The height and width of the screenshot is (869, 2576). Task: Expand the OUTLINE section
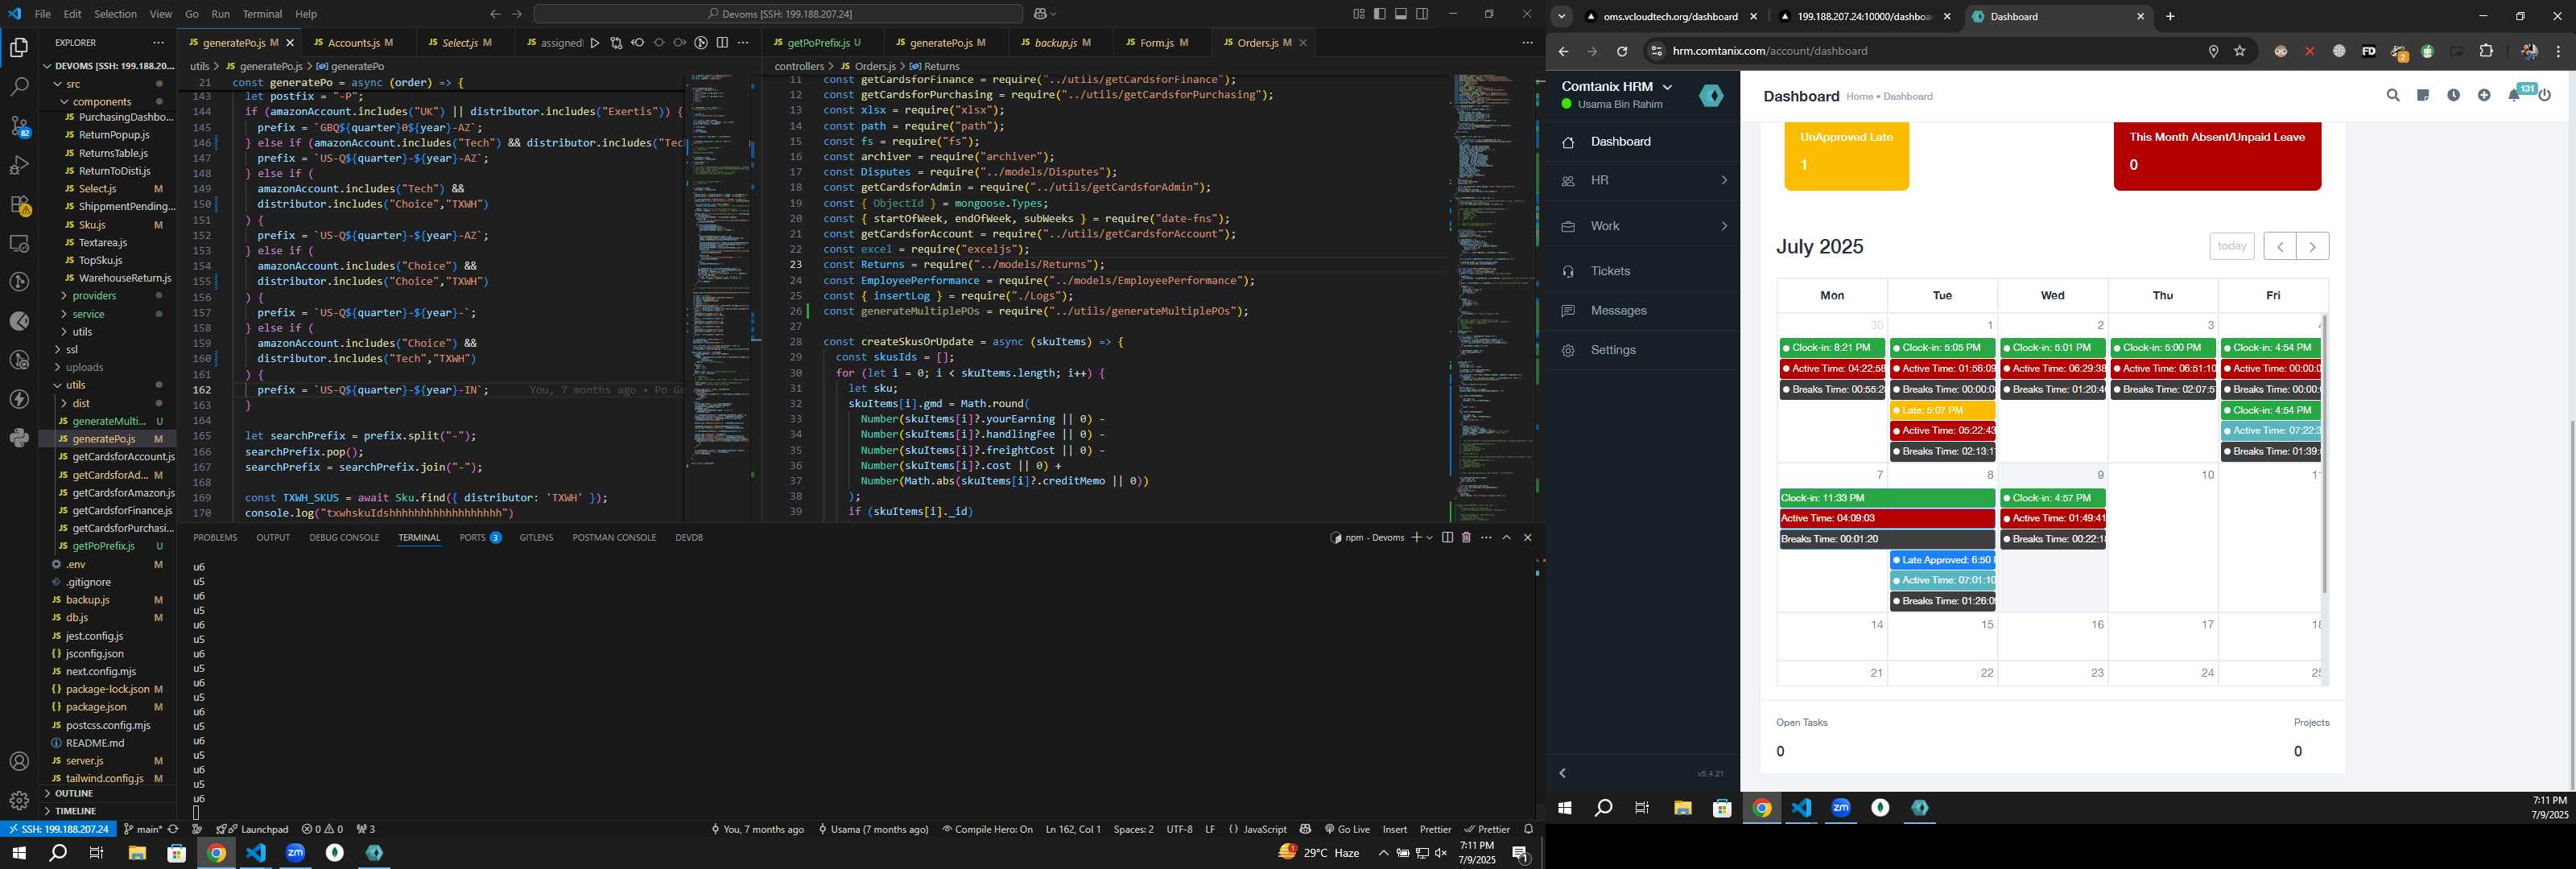pos(74,793)
